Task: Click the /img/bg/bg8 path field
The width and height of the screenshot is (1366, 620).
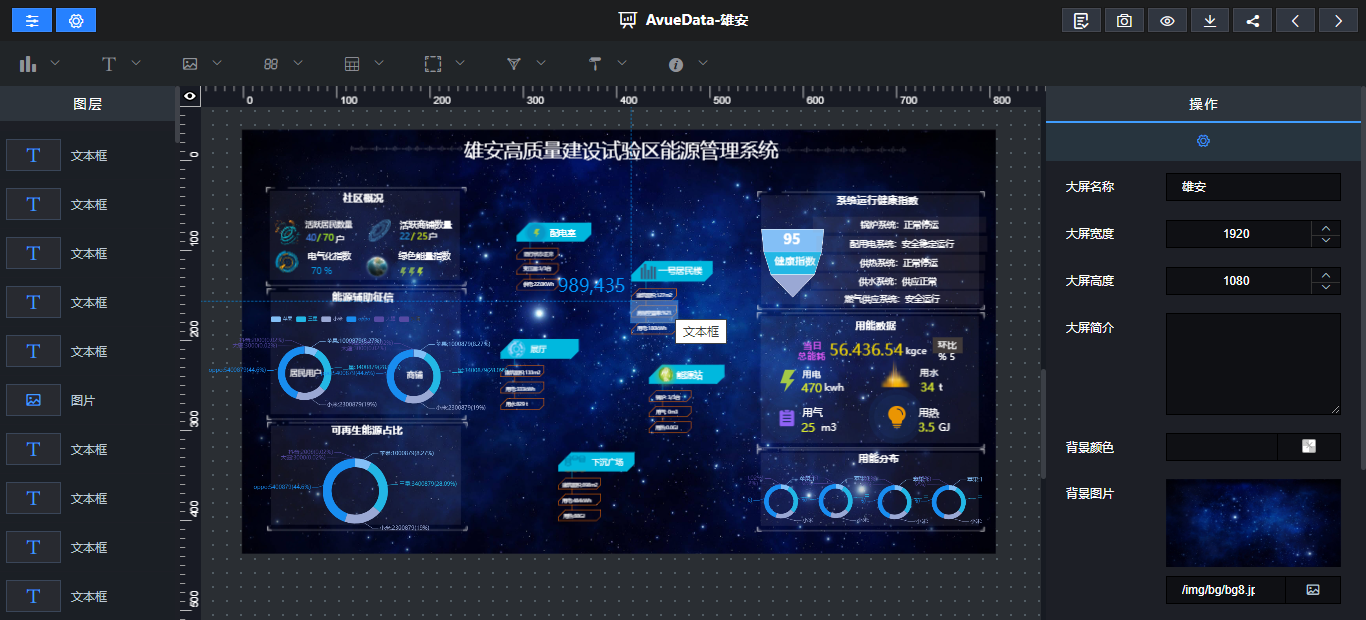Action: [x=1225, y=590]
